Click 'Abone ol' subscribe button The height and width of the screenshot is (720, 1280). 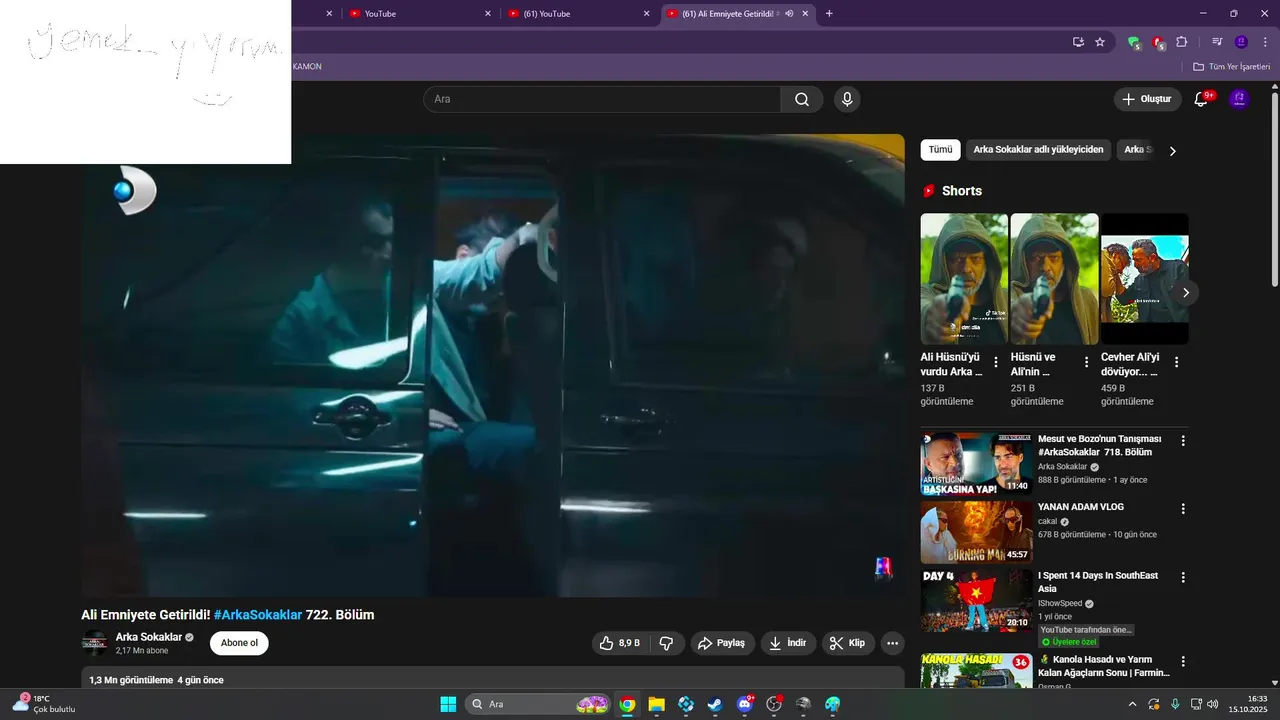[239, 643]
